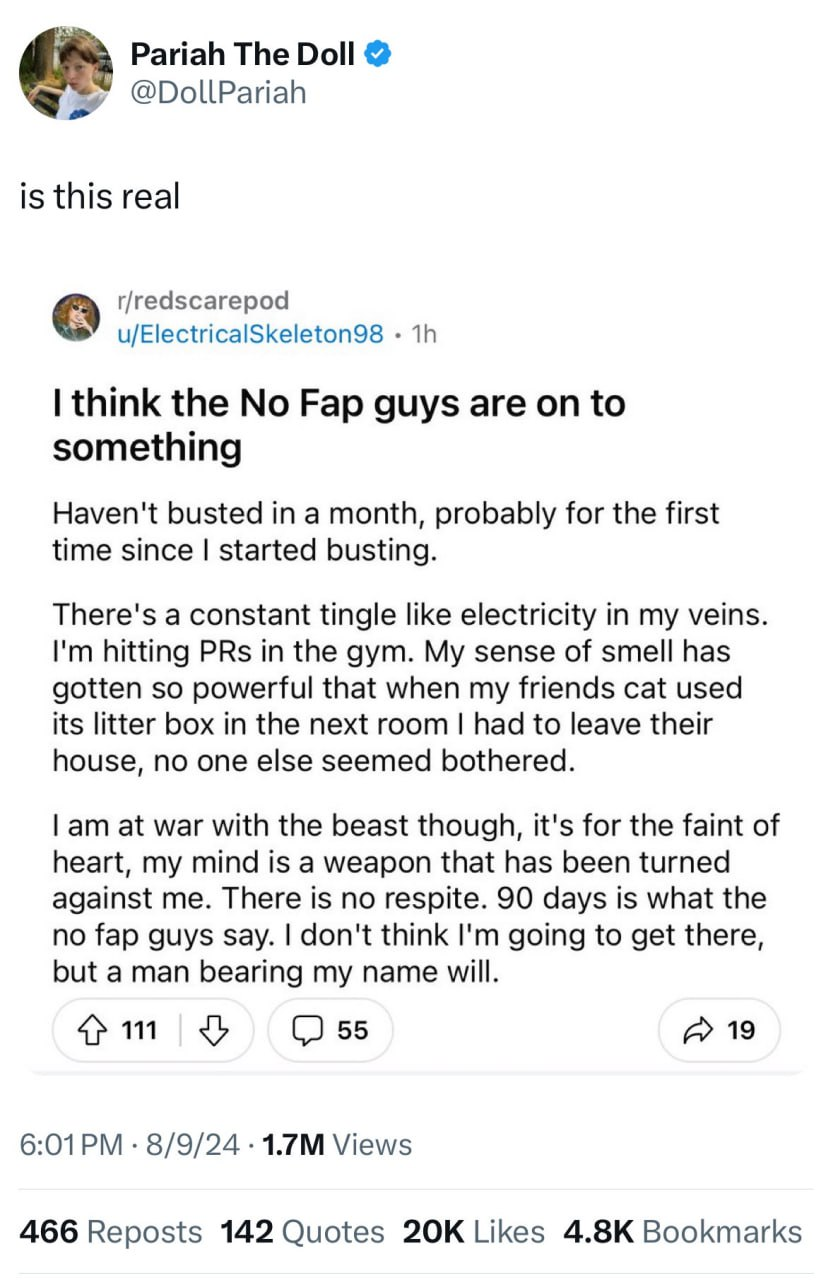Viewport: 833px width, 1280px height.
Task: View the 142 Quotes list
Action: 302,1232
